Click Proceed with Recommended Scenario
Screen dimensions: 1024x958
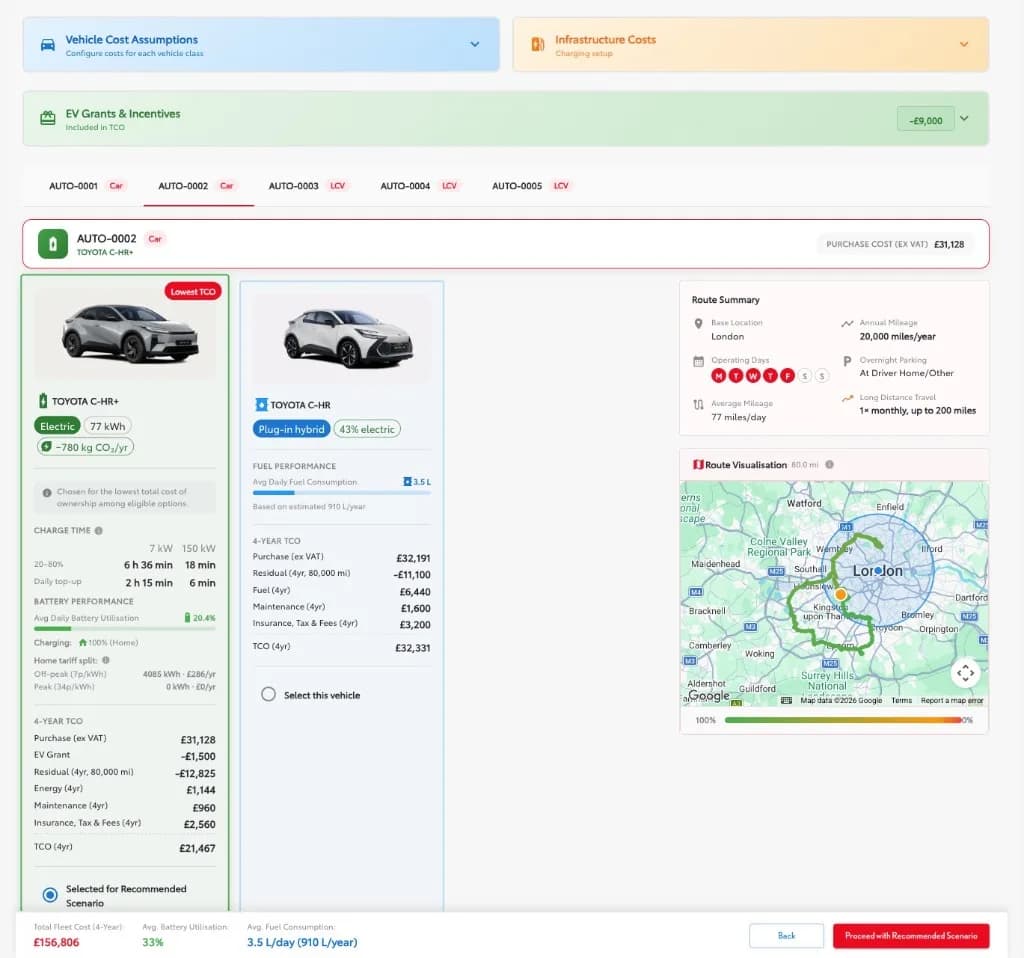coord(911,936)
